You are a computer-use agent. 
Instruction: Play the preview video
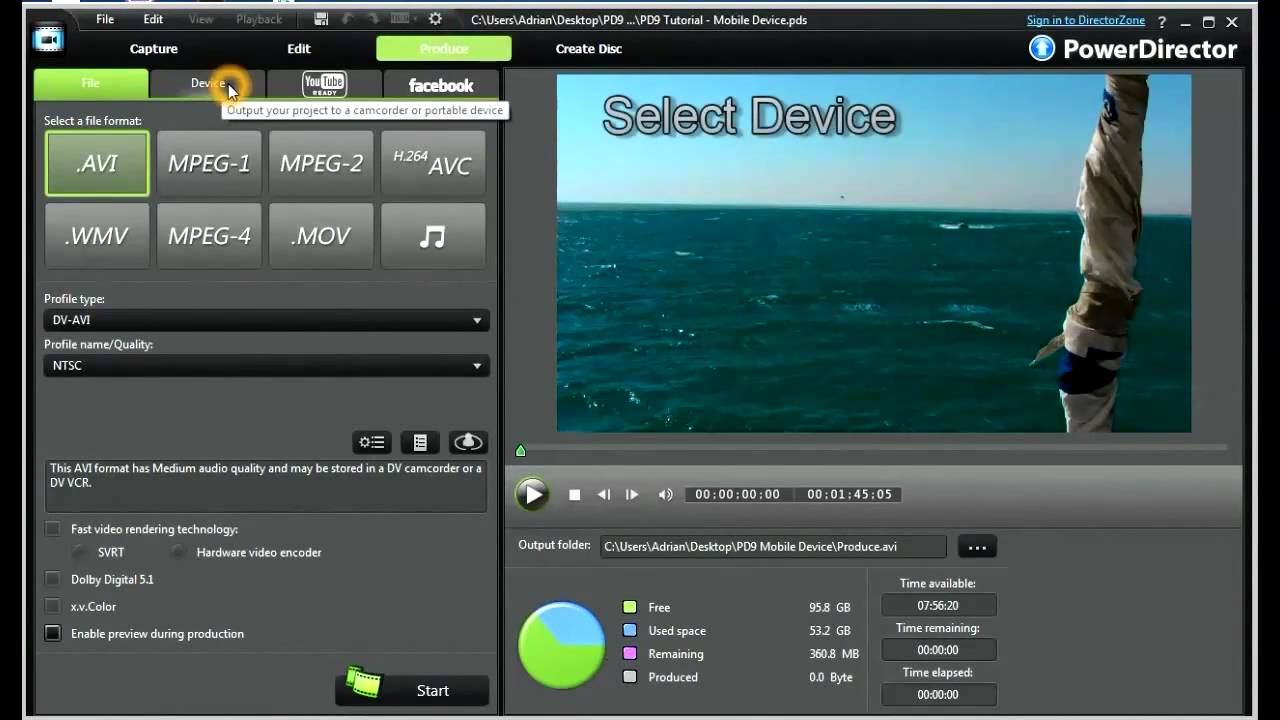[x=532, y=494]
